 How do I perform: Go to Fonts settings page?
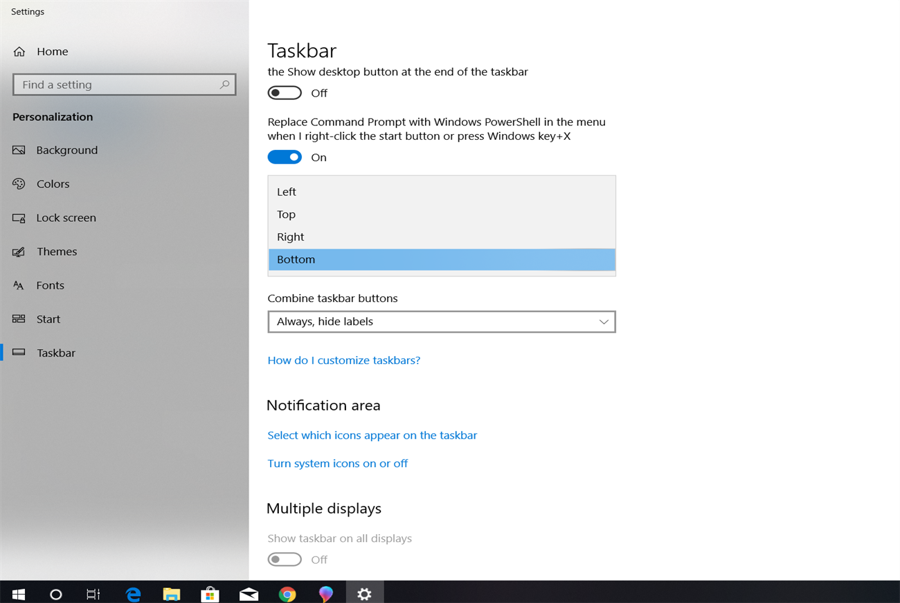point(50,285)
